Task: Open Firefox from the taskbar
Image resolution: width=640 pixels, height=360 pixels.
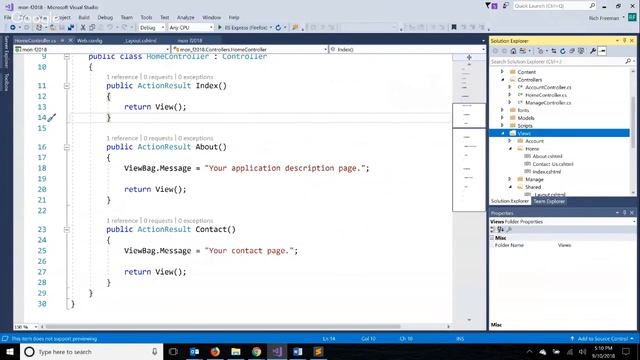Action: tap(215, 351)
